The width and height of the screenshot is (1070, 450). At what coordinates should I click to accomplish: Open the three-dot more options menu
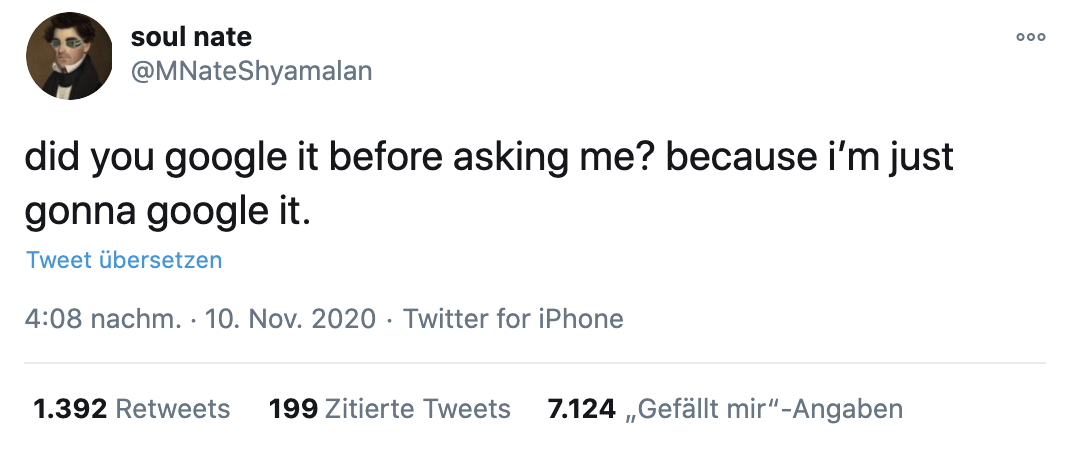(1030, 37)
